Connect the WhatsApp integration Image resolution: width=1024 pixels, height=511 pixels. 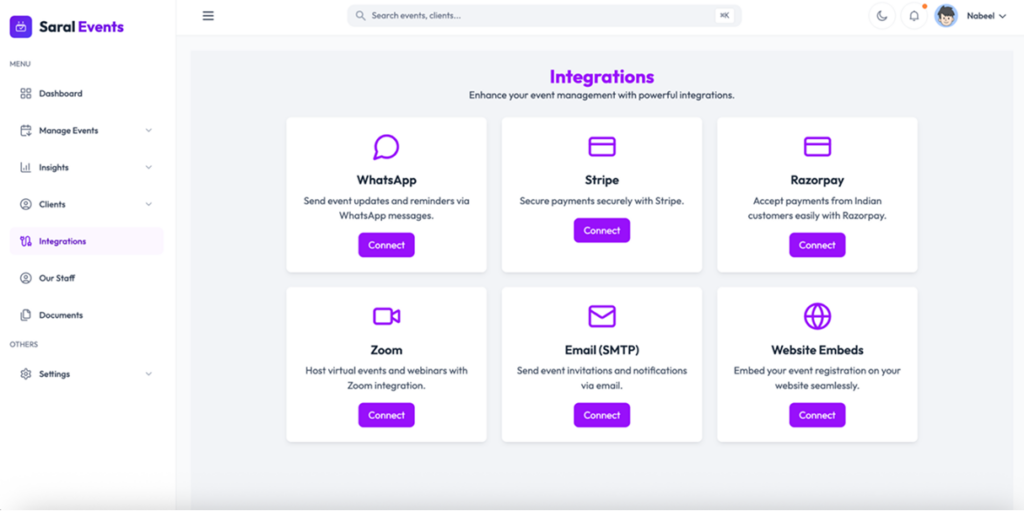point(386,245)
